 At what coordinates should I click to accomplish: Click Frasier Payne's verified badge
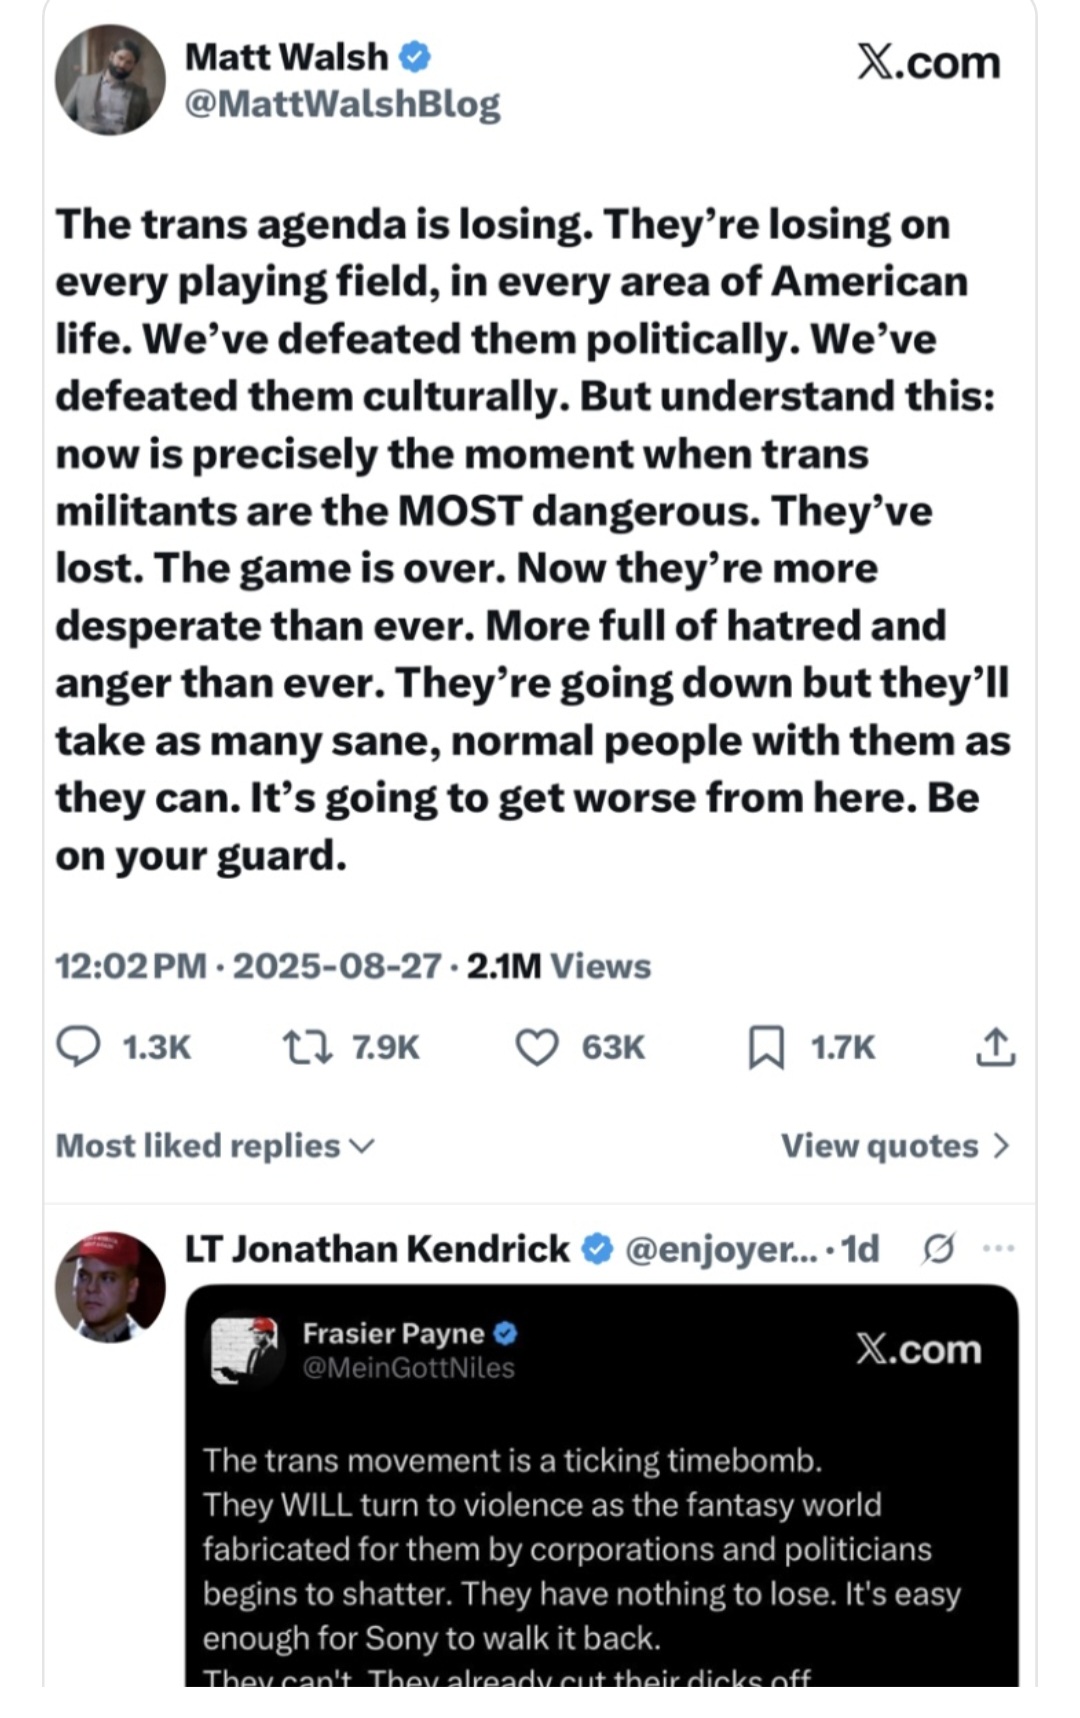click(506, 1333)
